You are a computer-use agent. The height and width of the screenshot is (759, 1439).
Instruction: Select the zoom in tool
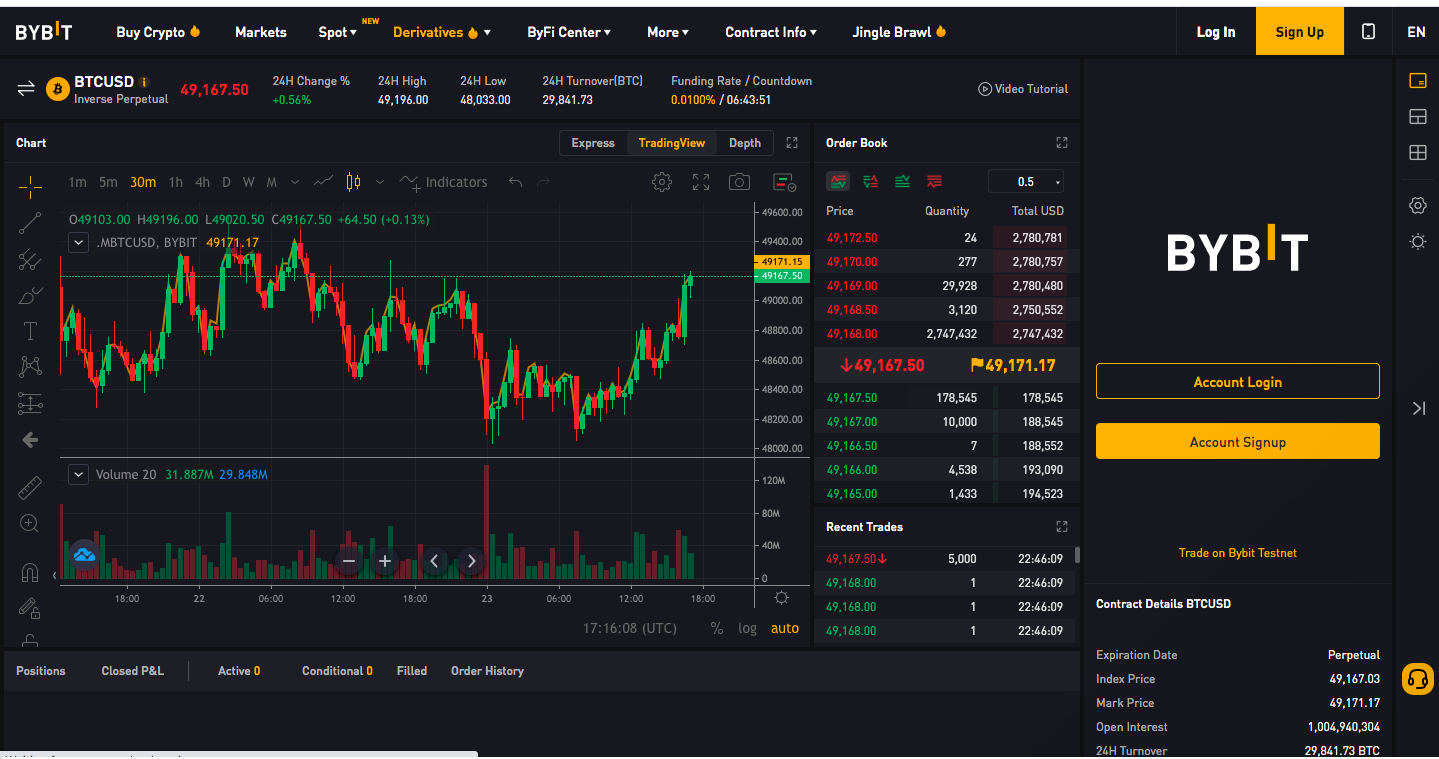click(x=30, y=523)
